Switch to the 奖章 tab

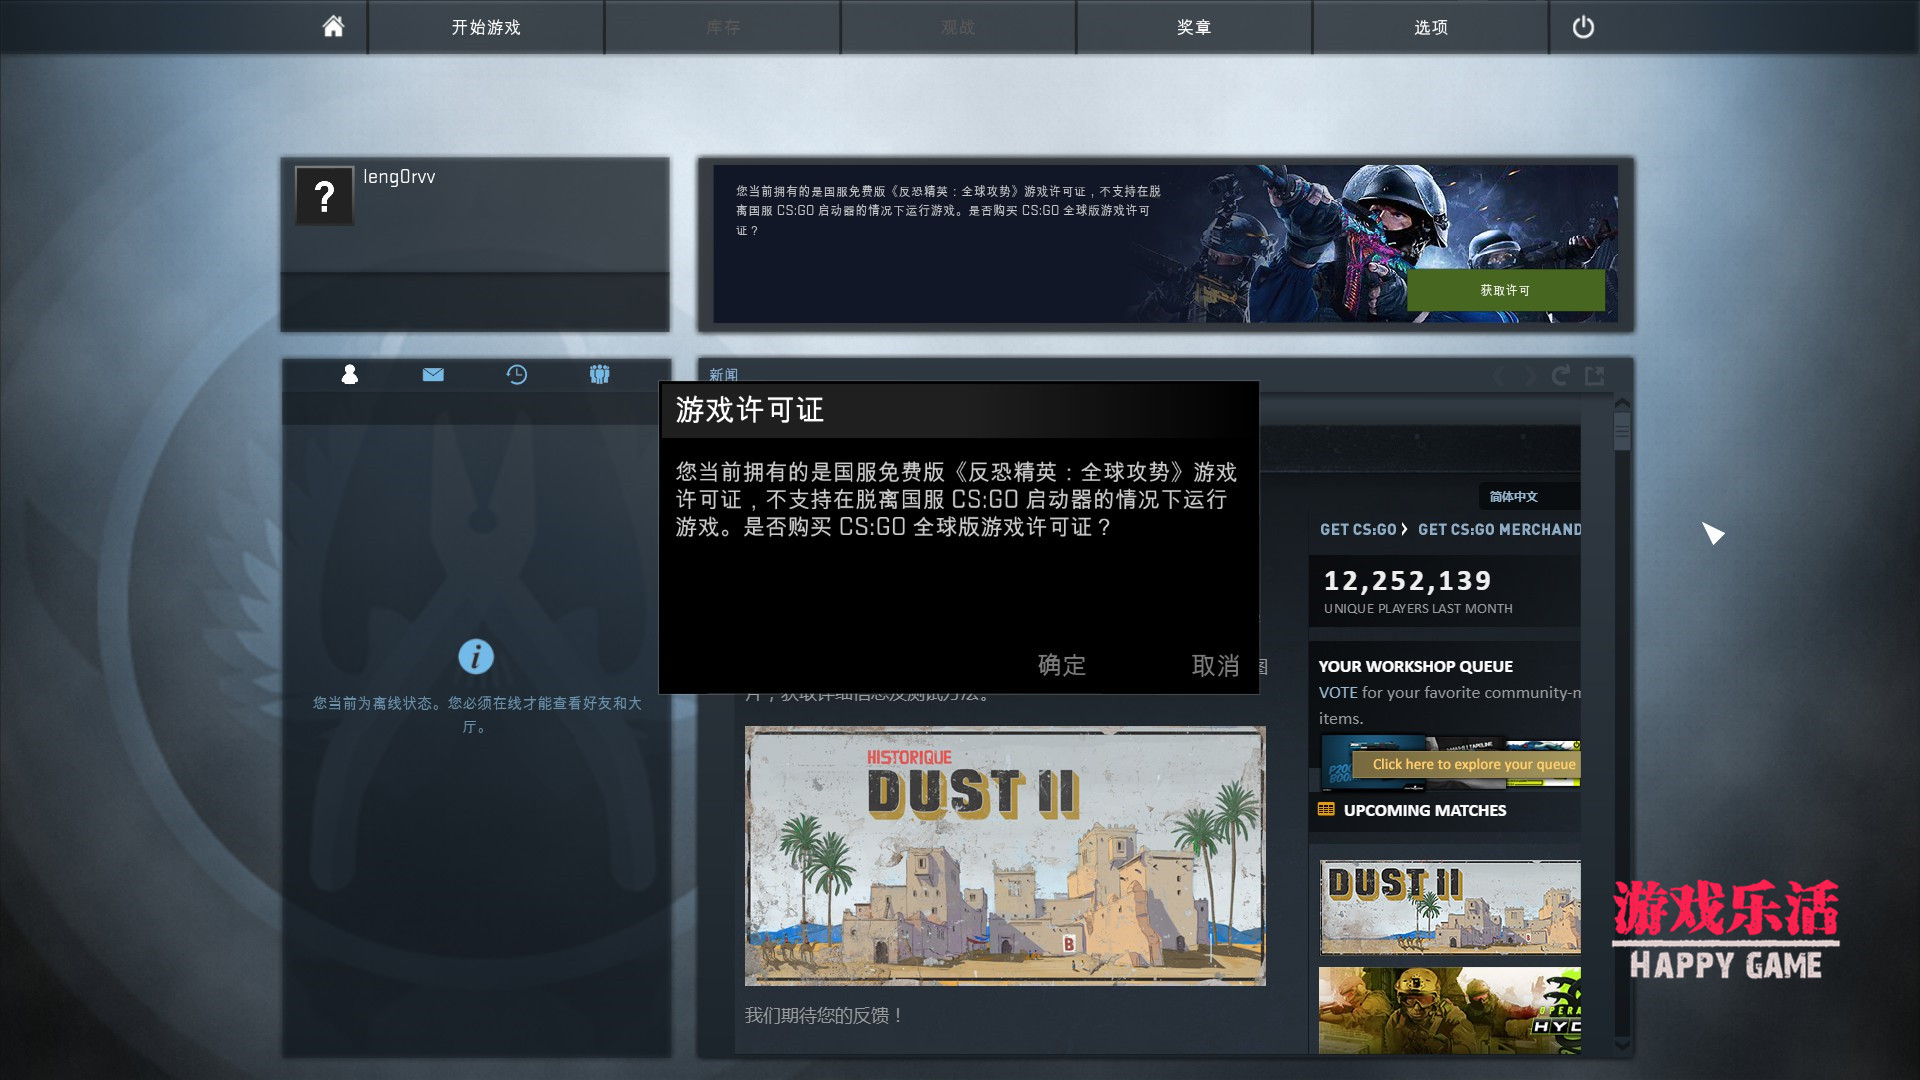tap(1193, 27)
